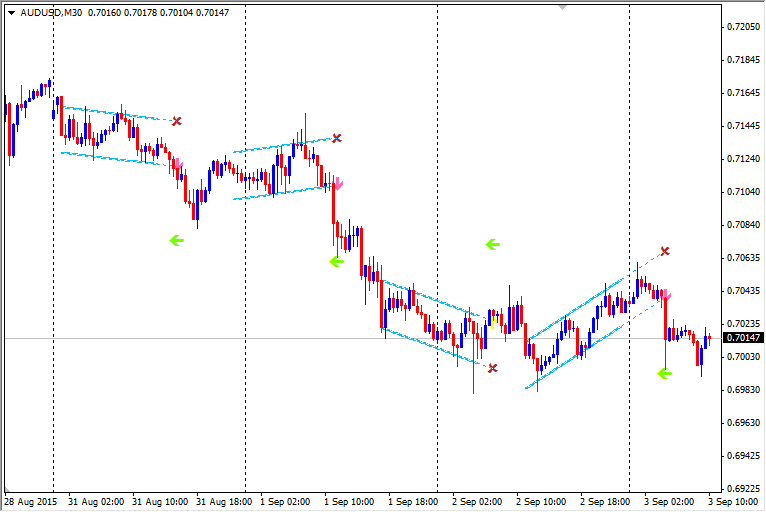The width and height of the screenshot is (766, 512).
Task: Click the 1 Sep 18:00 time label
Action: tap(413, 502)
